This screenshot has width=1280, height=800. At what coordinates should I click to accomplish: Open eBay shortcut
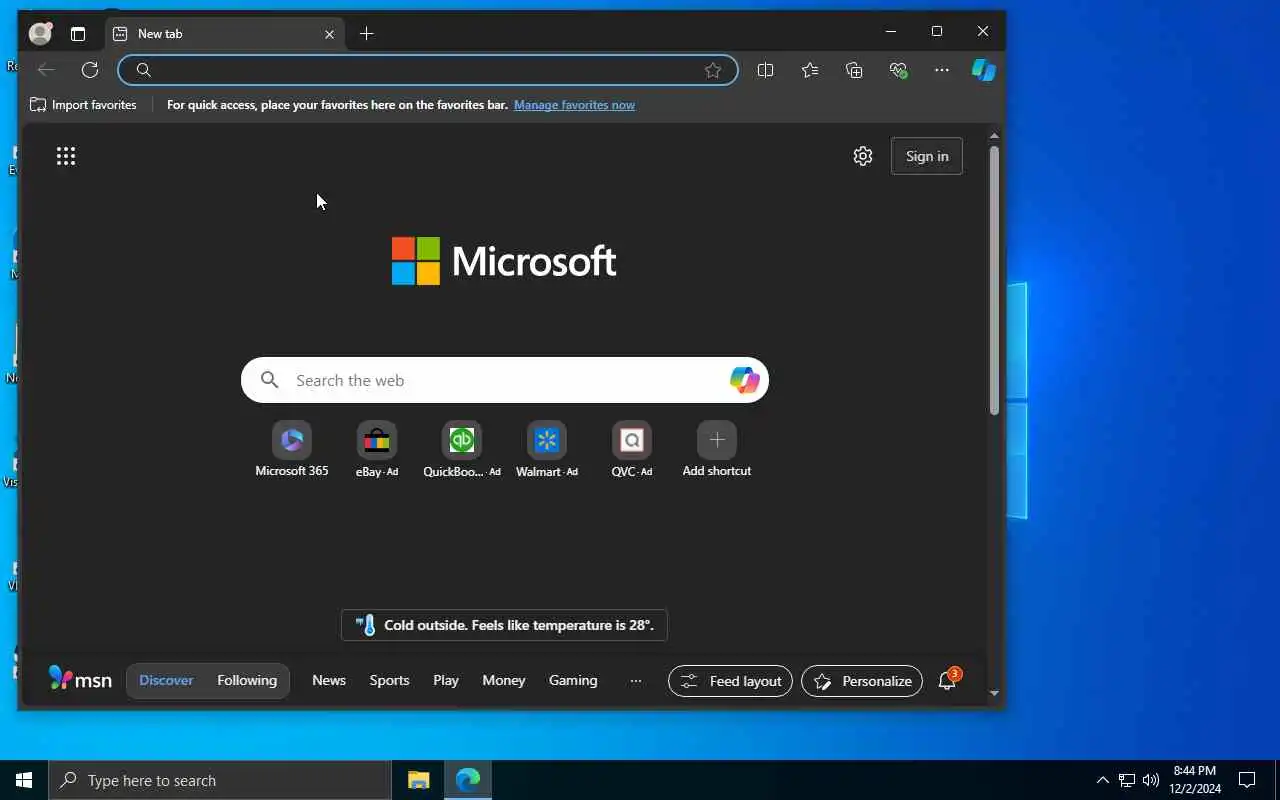377,449
